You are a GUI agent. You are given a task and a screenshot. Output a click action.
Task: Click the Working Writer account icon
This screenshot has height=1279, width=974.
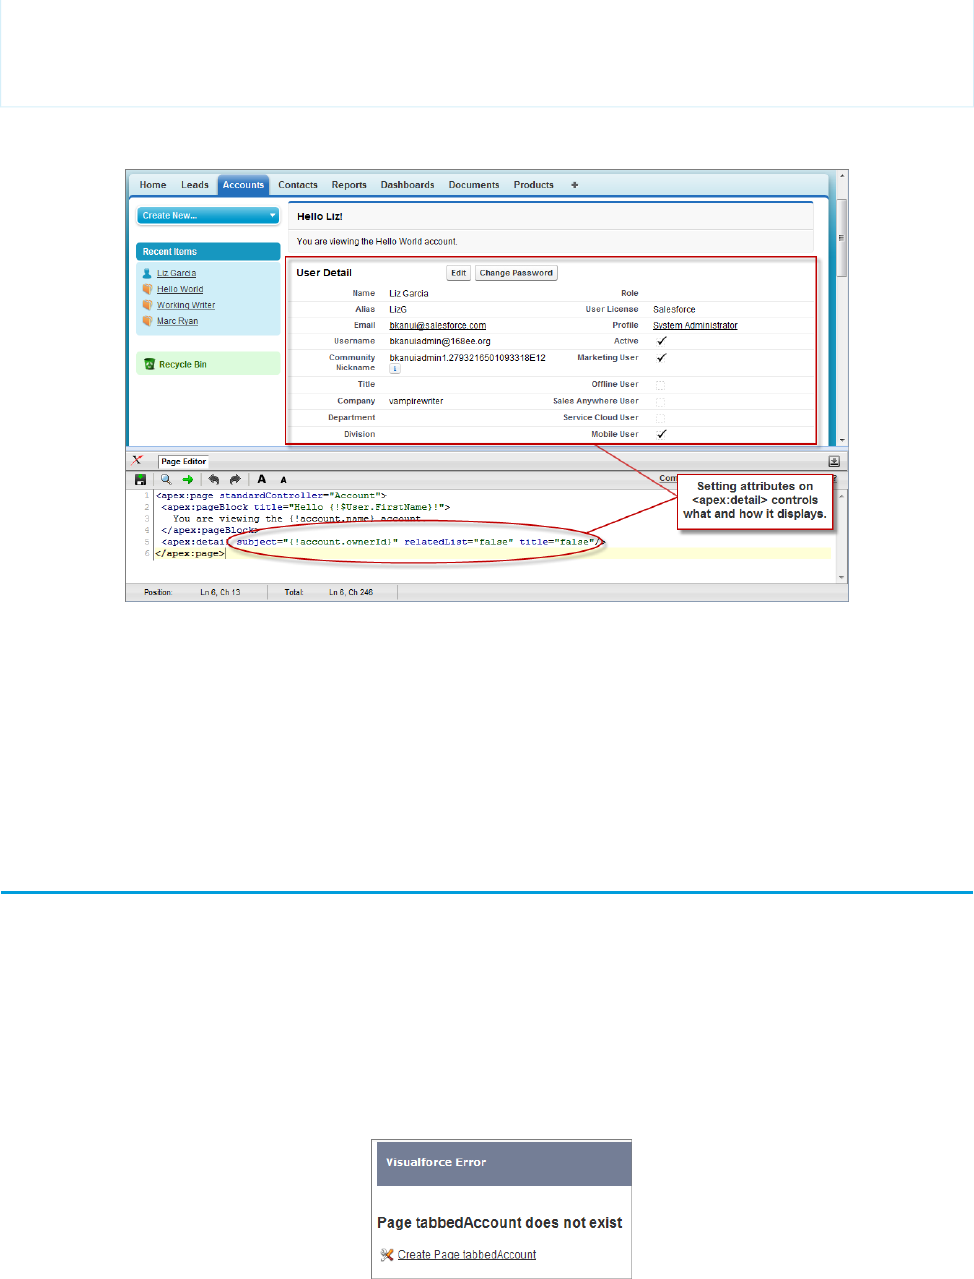(x=148, y=305)
